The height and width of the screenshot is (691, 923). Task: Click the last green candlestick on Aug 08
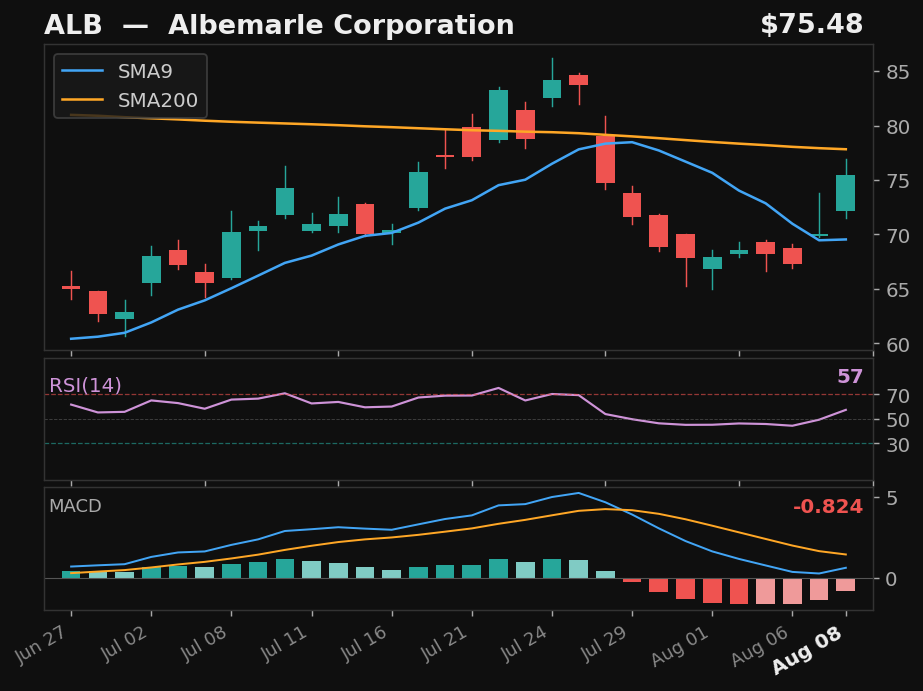846,192
